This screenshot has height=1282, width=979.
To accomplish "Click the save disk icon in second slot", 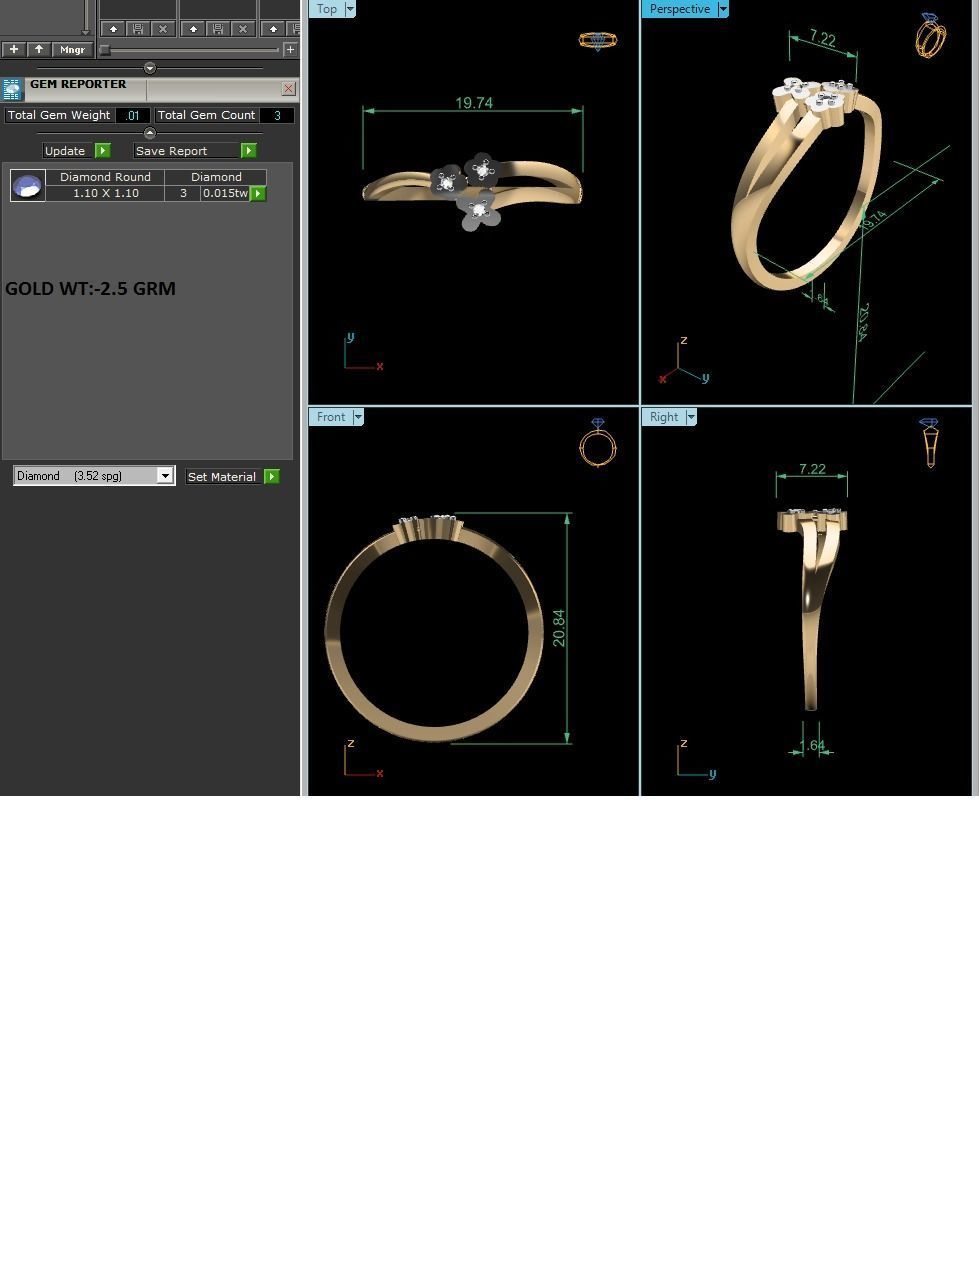I will point(218,29).
